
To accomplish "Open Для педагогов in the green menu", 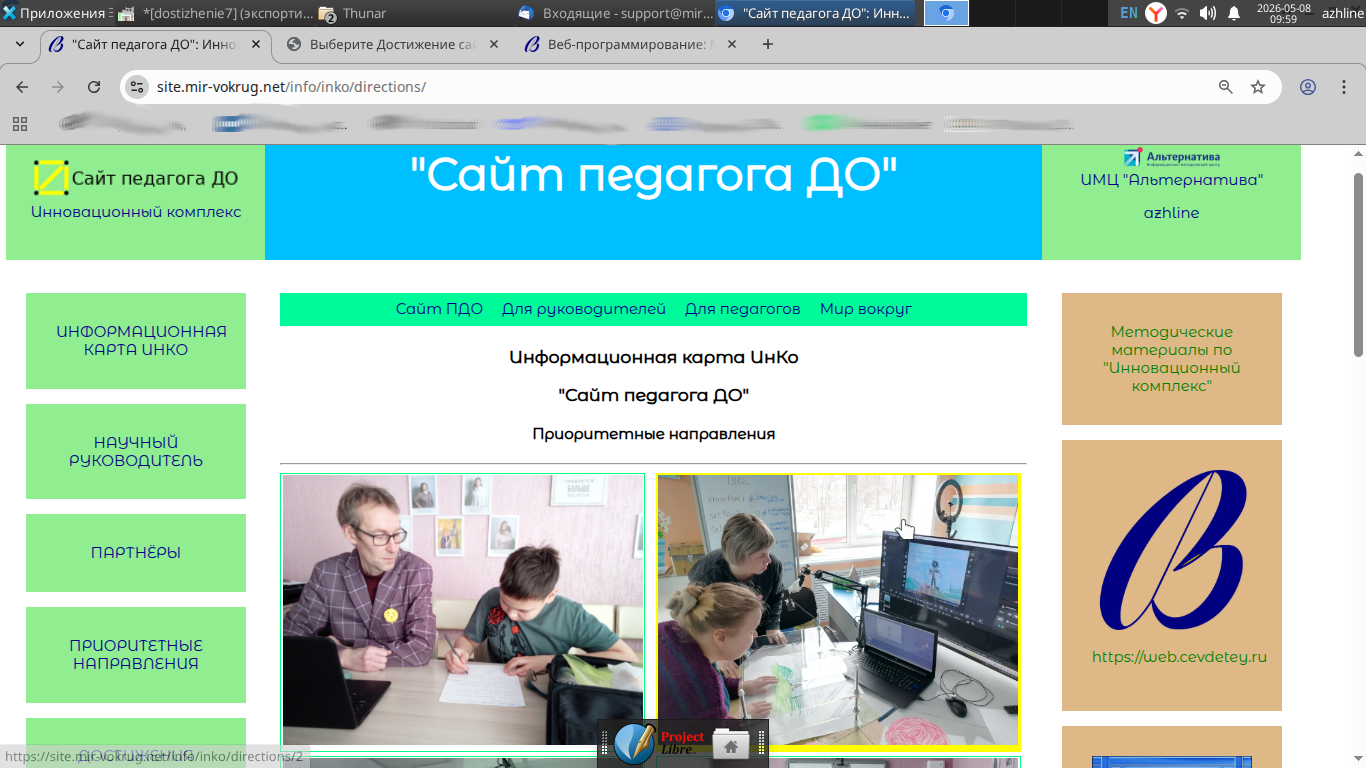I will 743,309.
